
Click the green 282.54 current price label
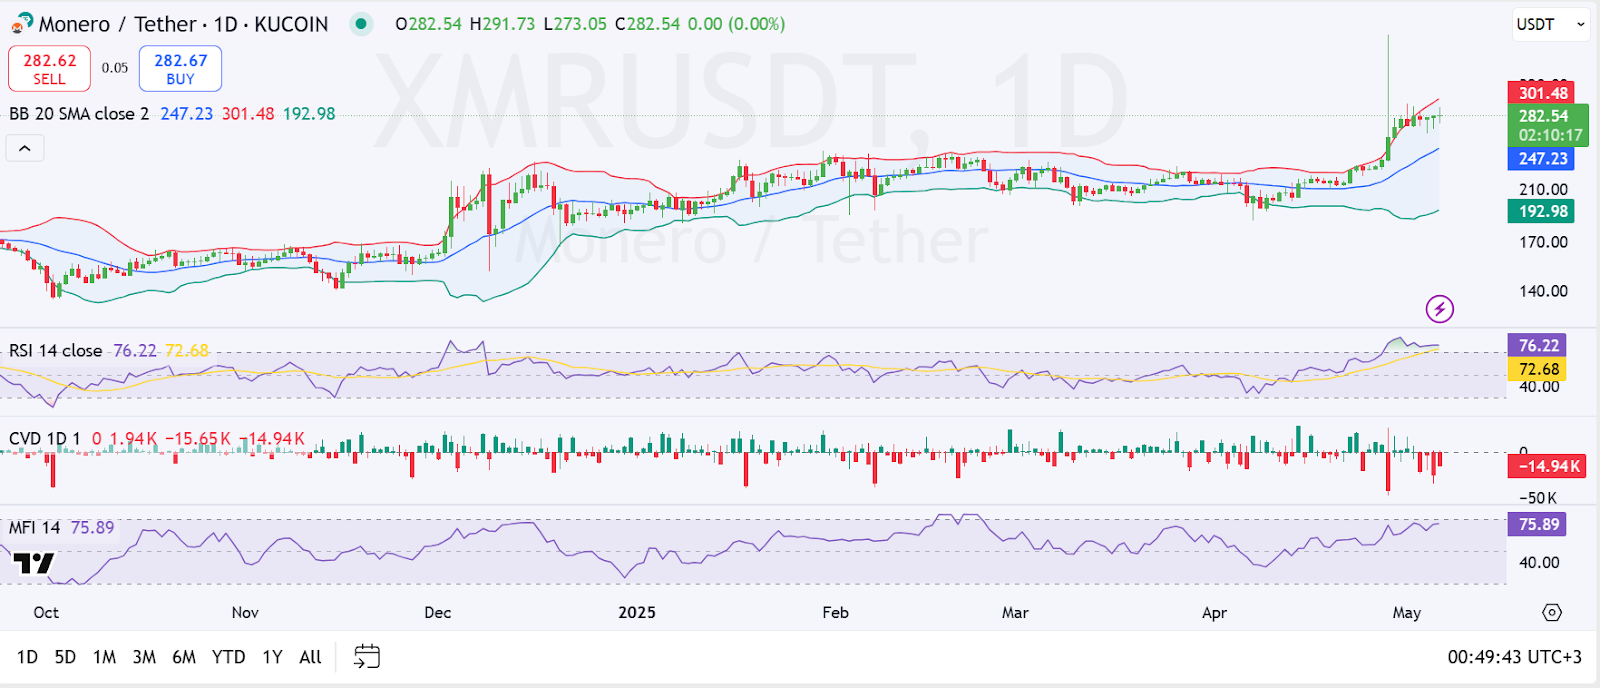point(1547,125)
